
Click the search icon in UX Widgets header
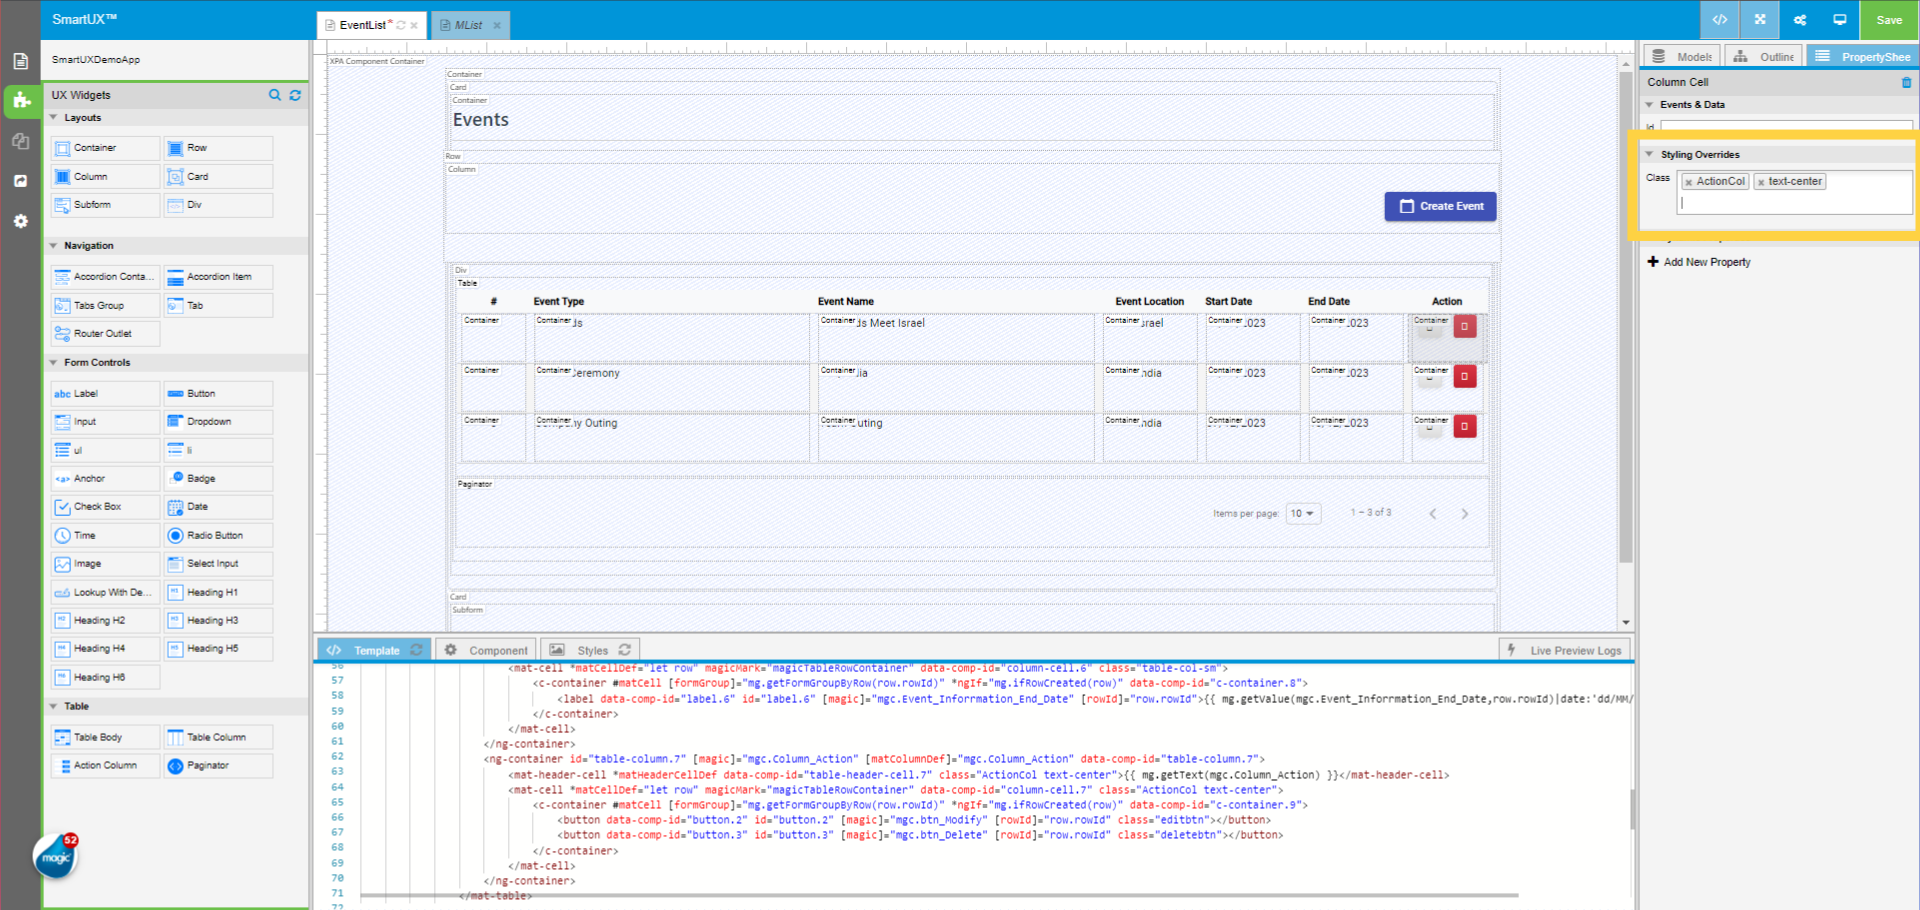[x=275, y=95]
